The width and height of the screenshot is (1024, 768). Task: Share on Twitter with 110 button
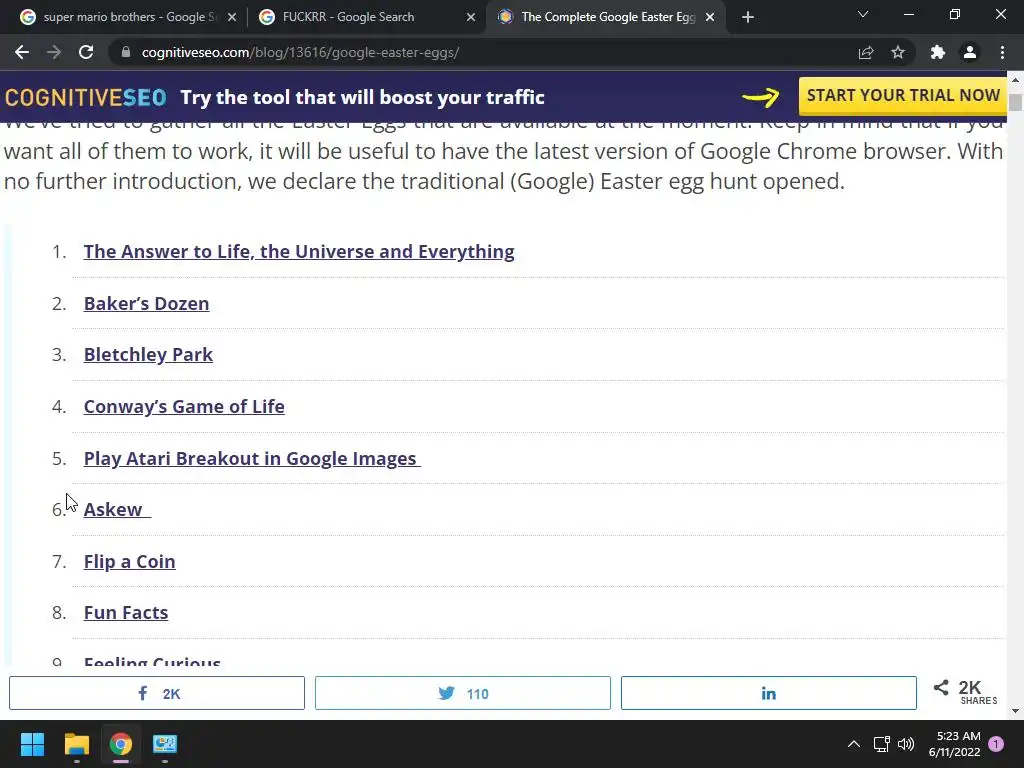(462, 693)
